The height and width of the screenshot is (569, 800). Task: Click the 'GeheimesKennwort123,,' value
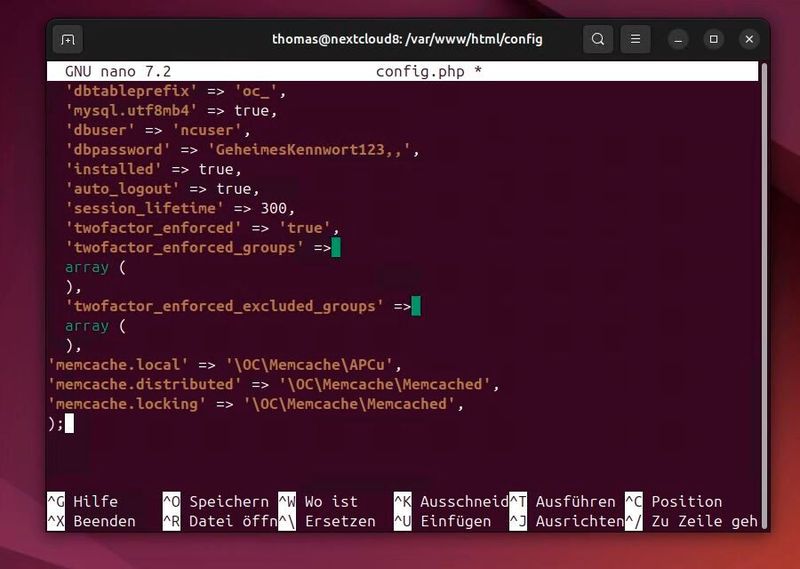click(309, 150)
